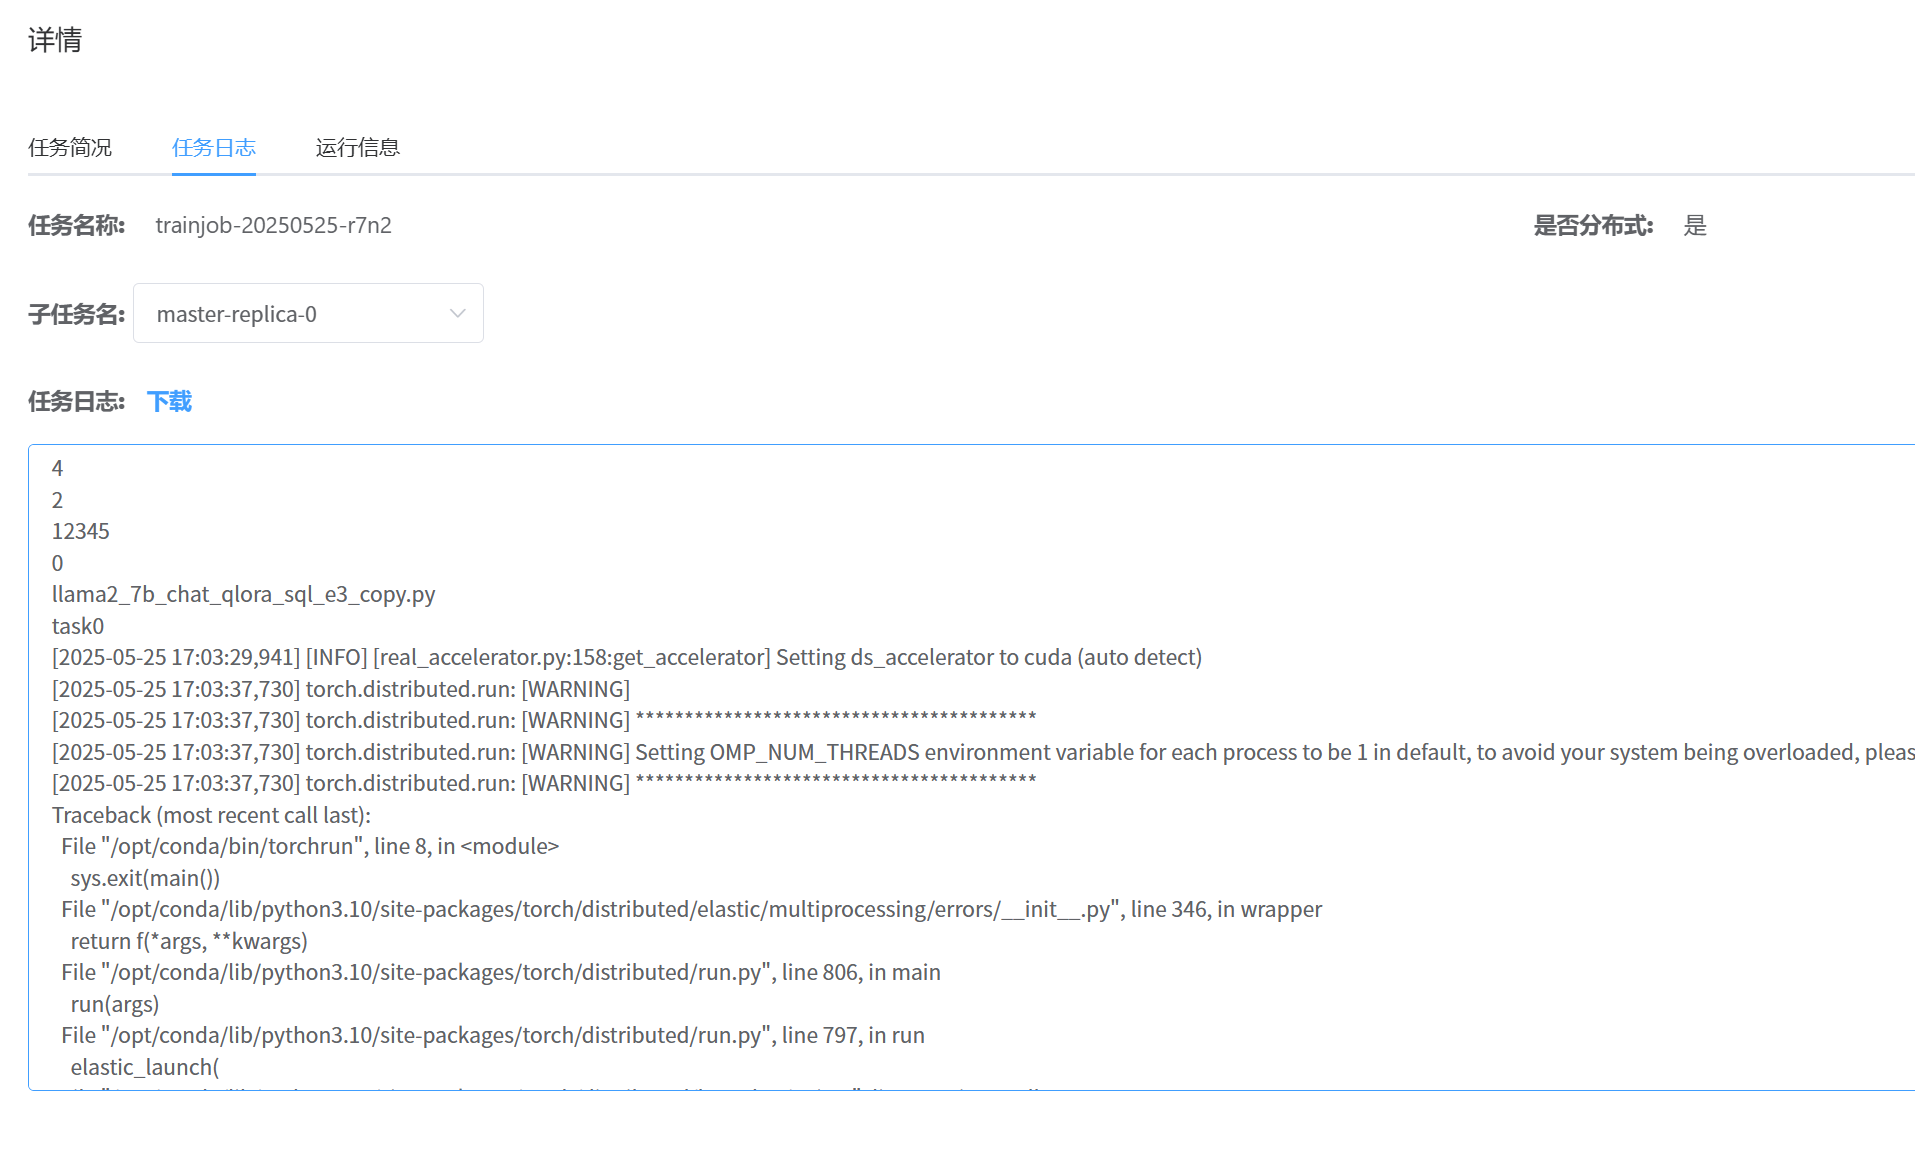Click the task name trainjob-20250525-r7n2
Image resolution: width=1915 pixels, height=1161 pixels.
[x=273, y=226]
